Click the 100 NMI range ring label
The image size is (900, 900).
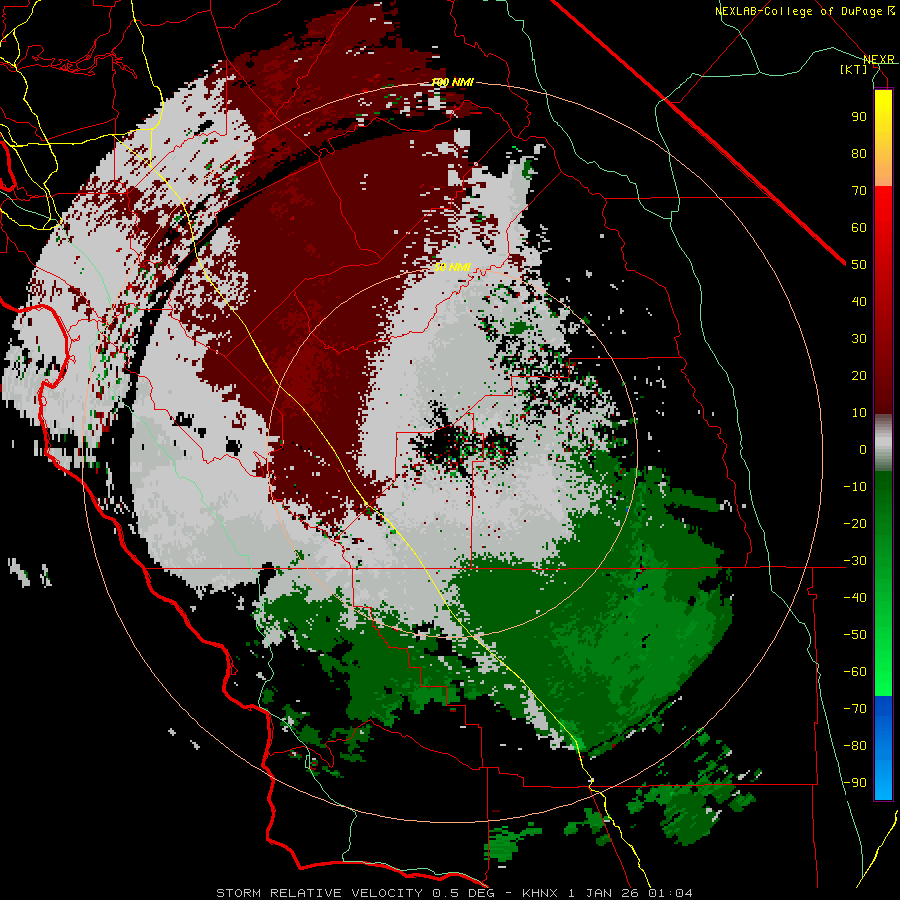(x=452, y=83)
